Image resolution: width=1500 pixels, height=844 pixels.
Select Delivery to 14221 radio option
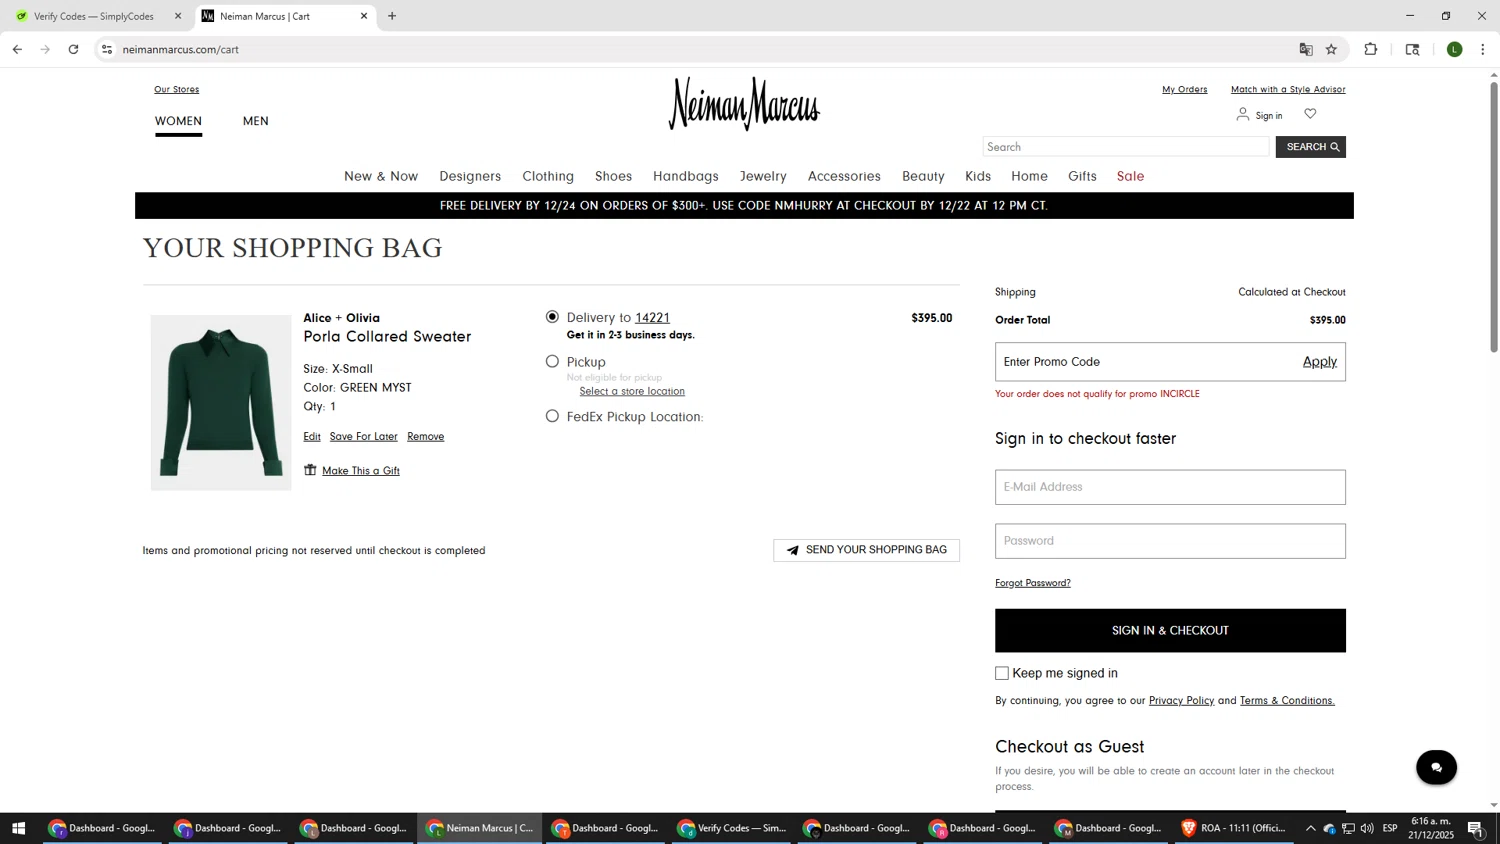click(552, 317)
